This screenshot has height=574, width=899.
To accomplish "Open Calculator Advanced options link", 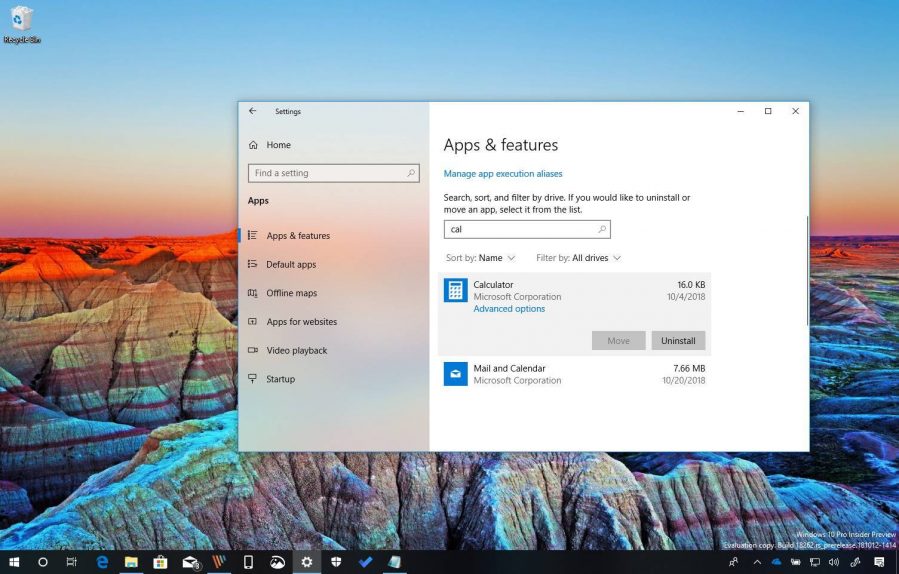I will click(509, 309).
